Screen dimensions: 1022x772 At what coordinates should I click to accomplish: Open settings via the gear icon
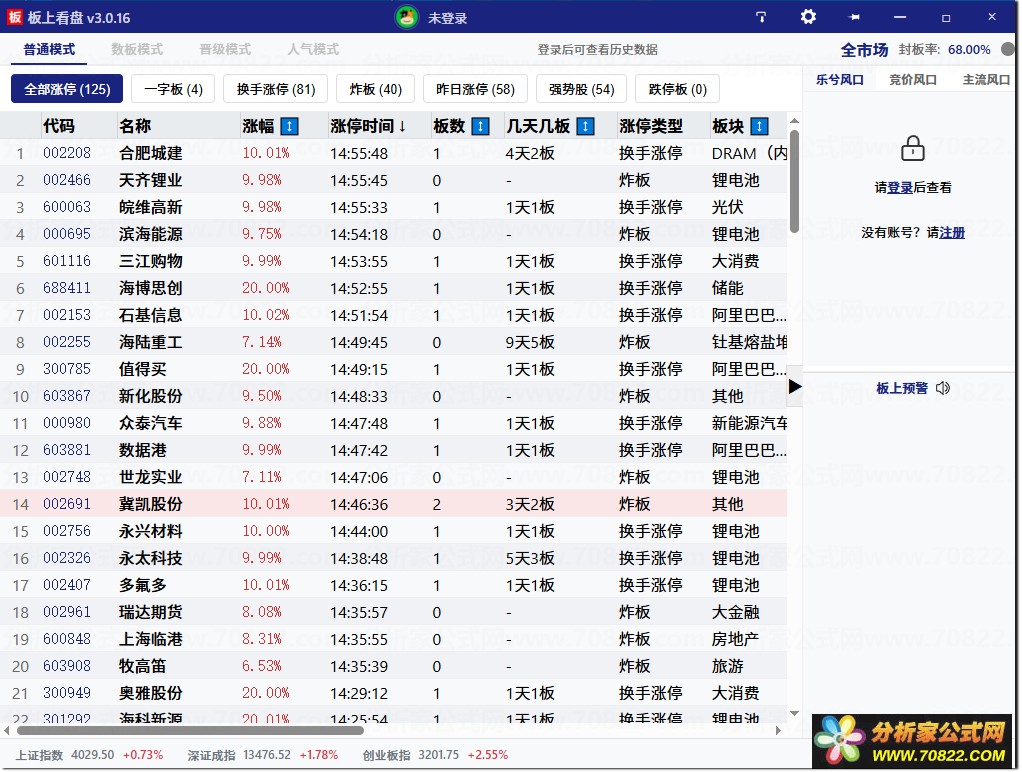click(808, 17)
